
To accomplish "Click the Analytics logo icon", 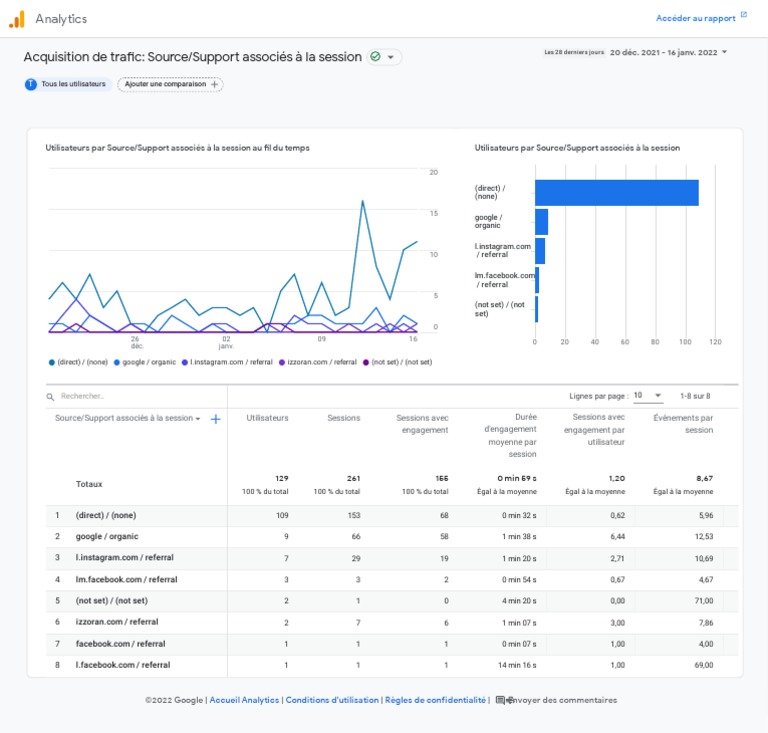I will pos(17,19).
